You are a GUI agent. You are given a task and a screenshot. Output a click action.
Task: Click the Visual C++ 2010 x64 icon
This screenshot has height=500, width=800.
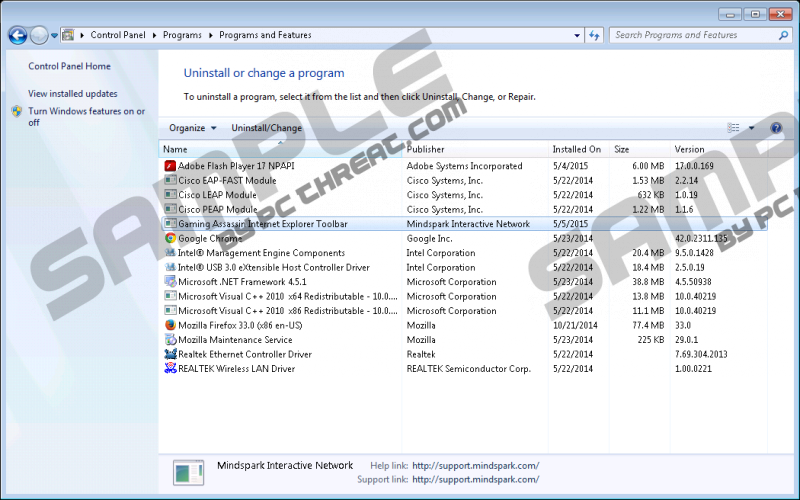(170, 296)
